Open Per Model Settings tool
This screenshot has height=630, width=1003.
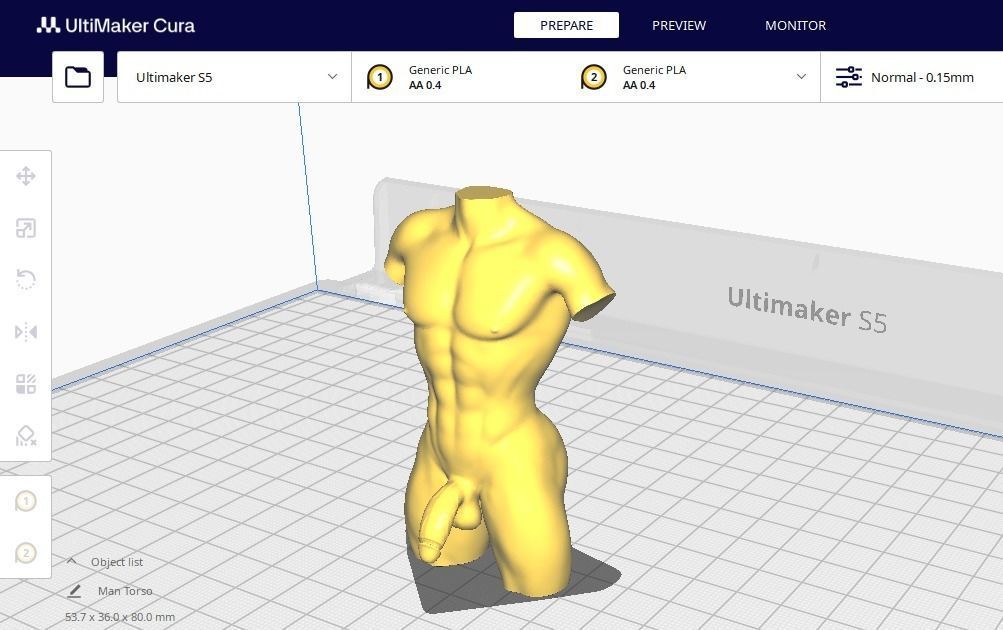[x=26, y=384]
